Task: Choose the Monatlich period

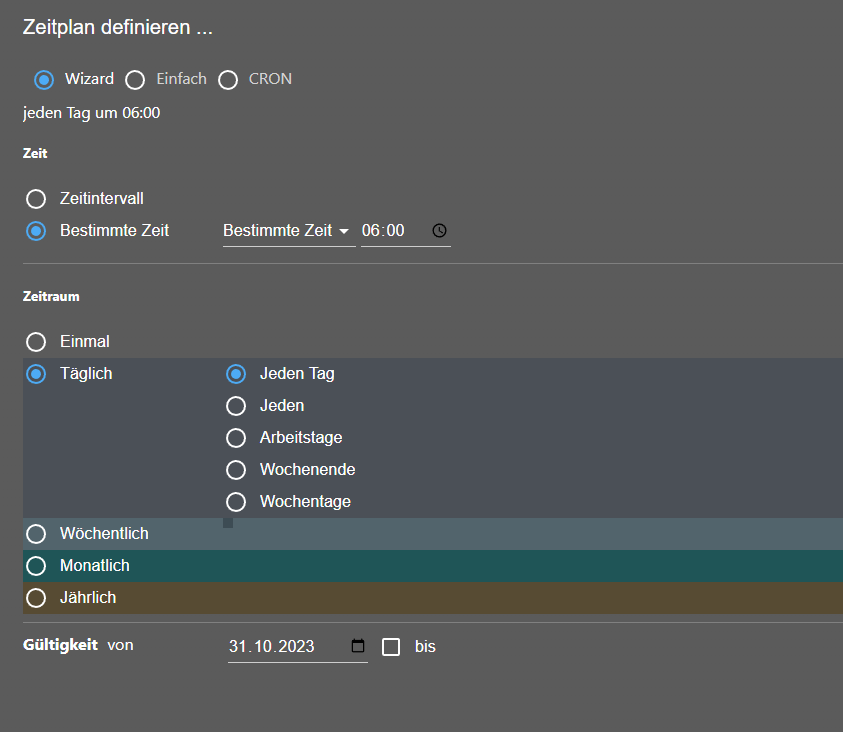Action: (36, 566)
